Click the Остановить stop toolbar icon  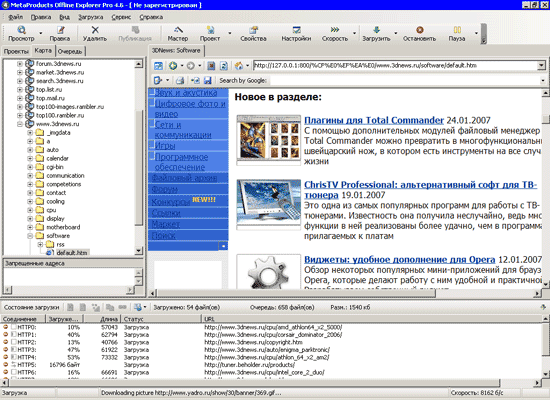point(420,30)
